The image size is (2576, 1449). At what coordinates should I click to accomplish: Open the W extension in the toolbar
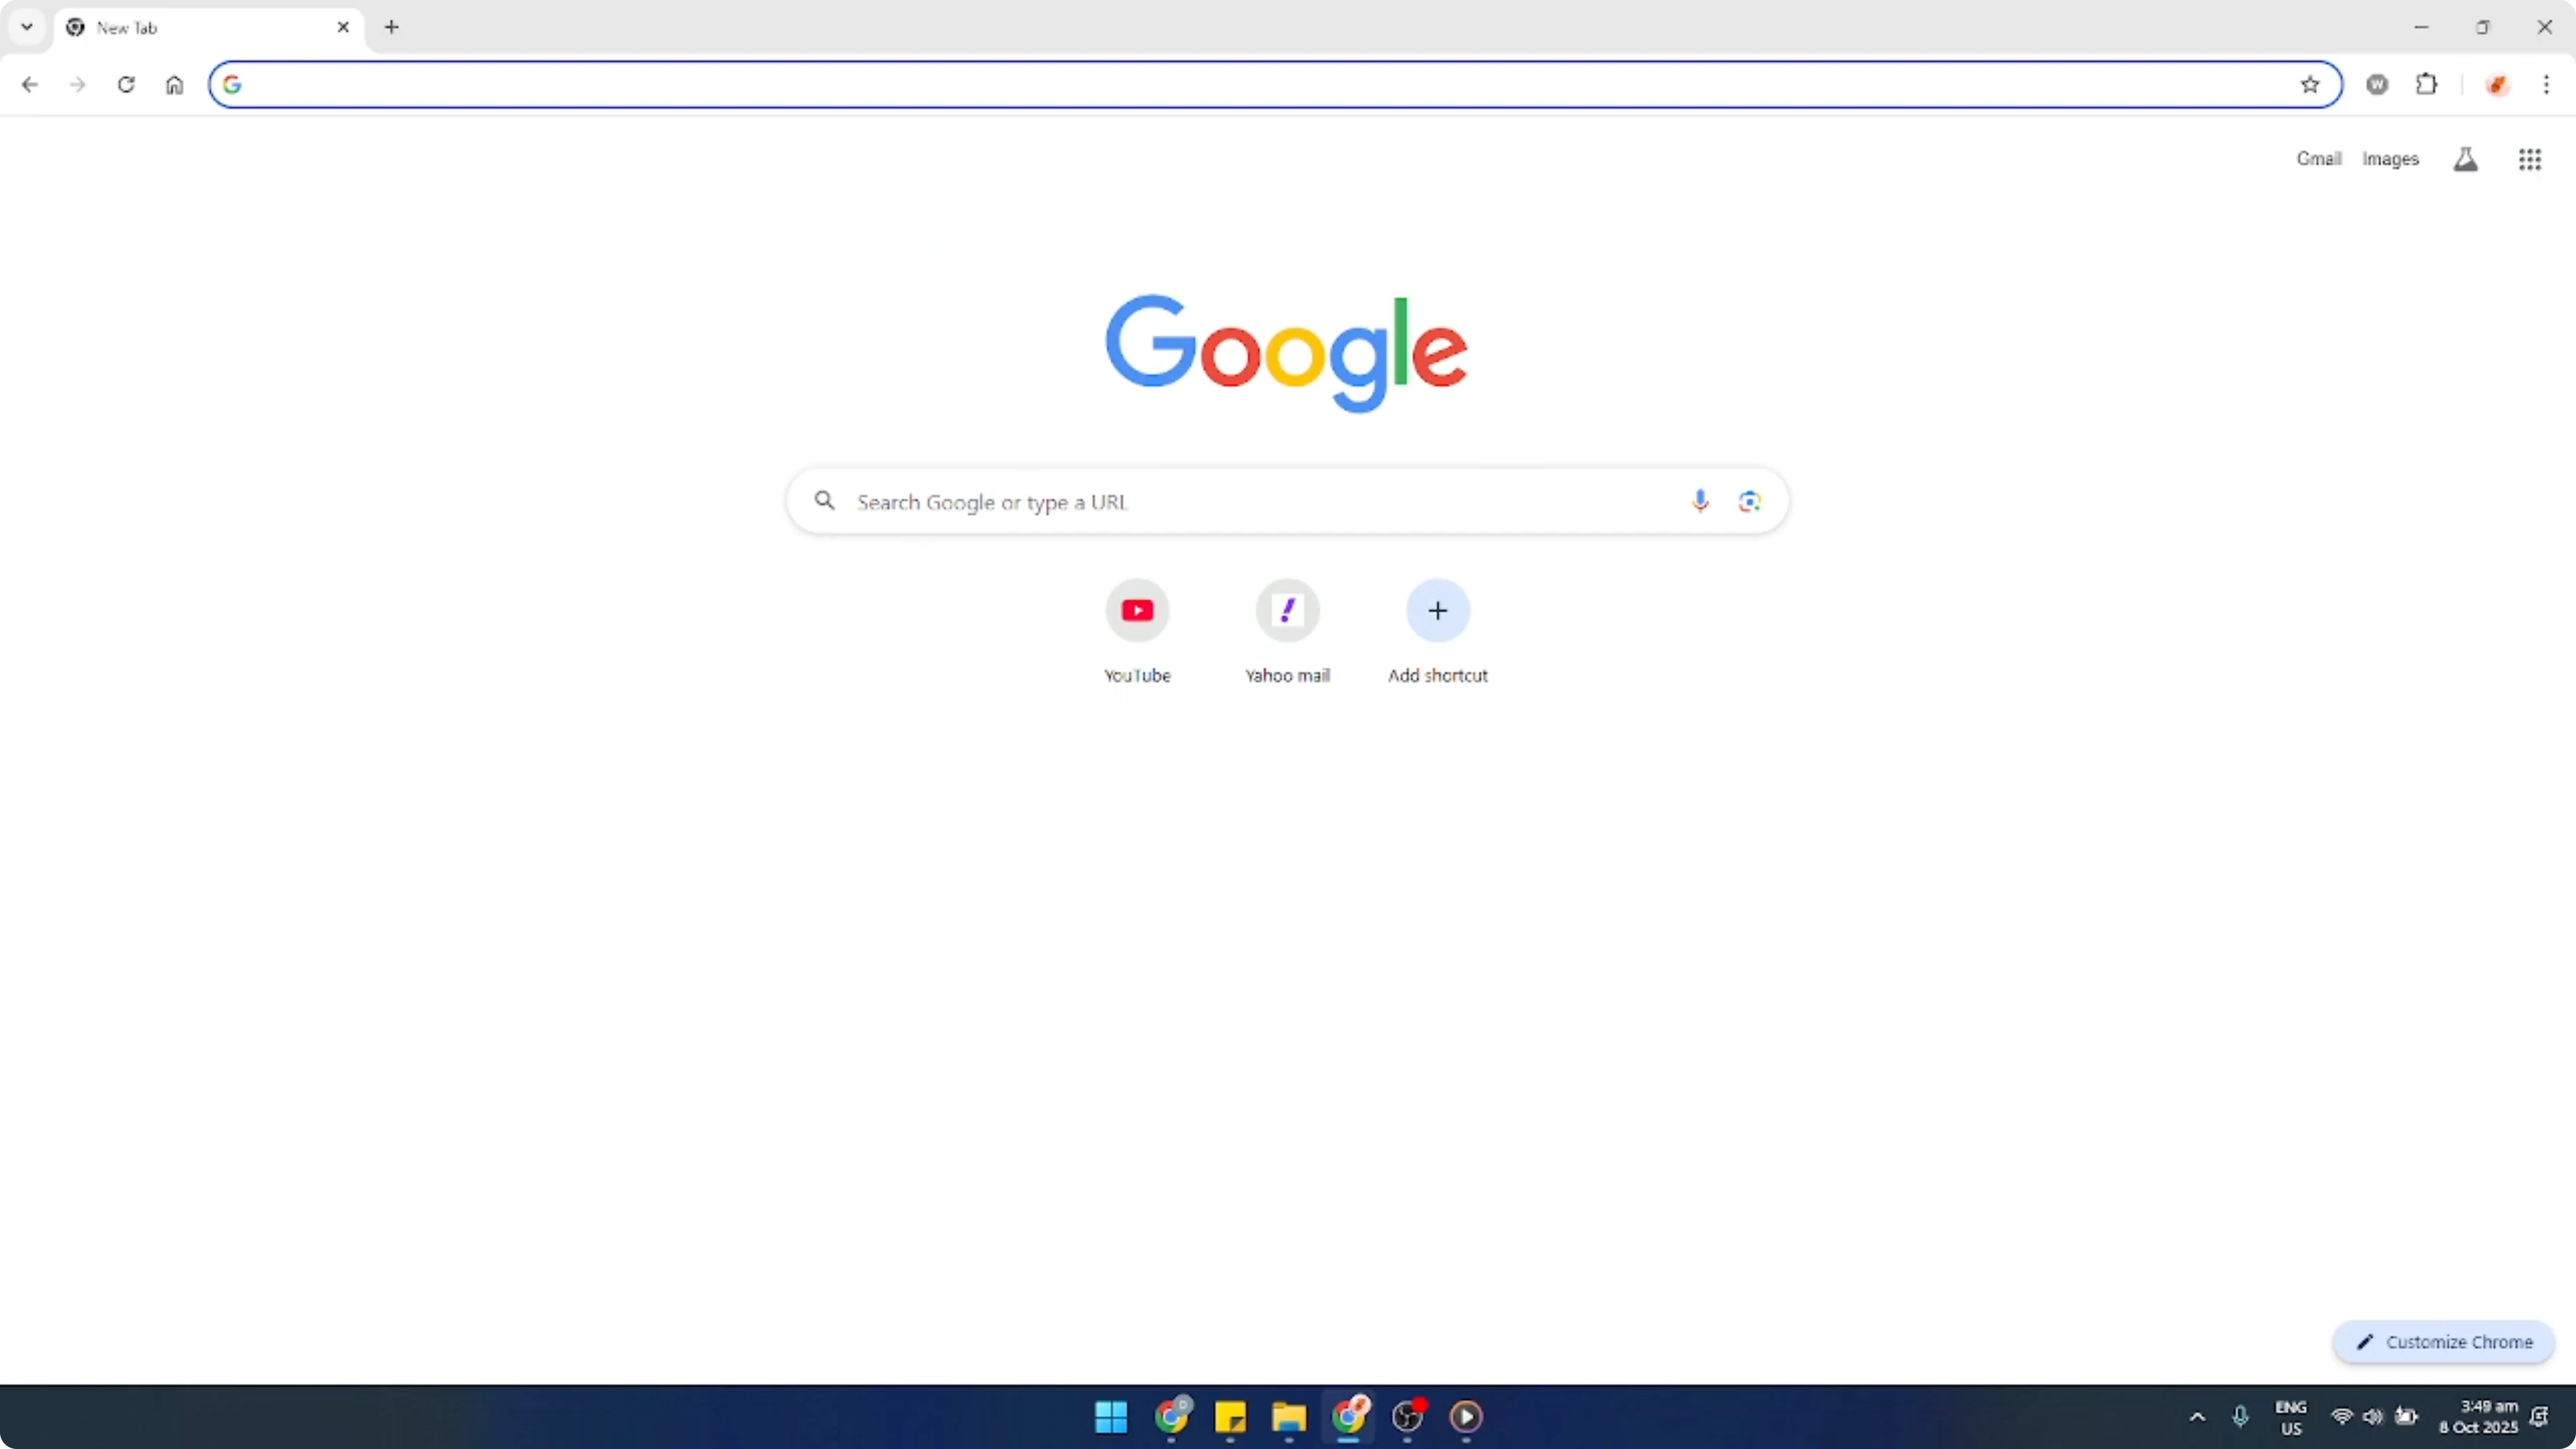coord(2378,85)
